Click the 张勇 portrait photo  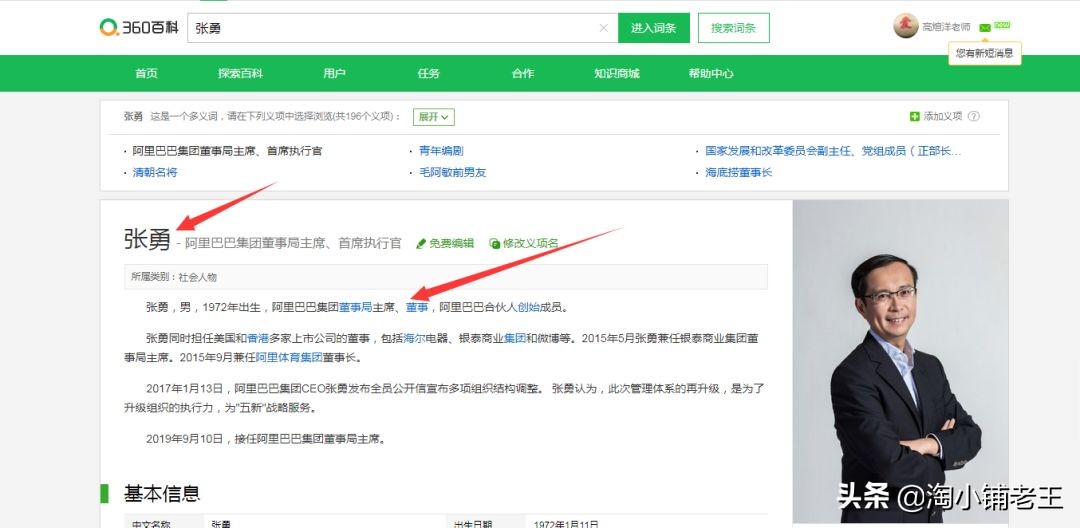click(x=900, y=361)
